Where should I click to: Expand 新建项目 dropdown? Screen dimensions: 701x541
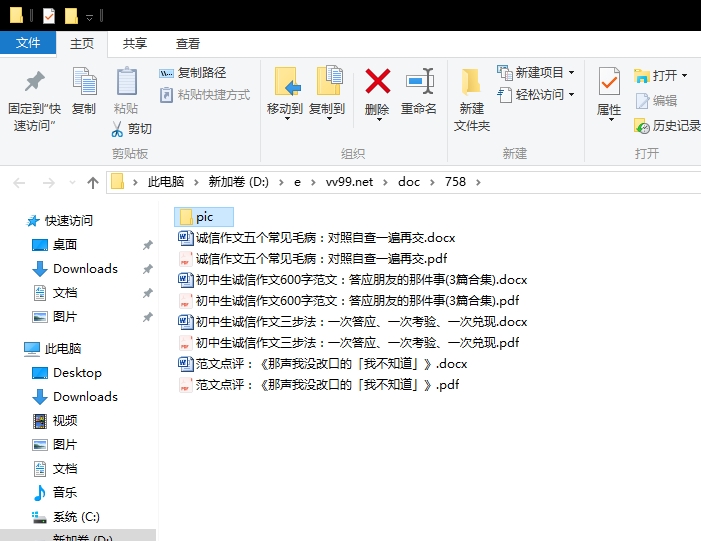pos(571,72)
